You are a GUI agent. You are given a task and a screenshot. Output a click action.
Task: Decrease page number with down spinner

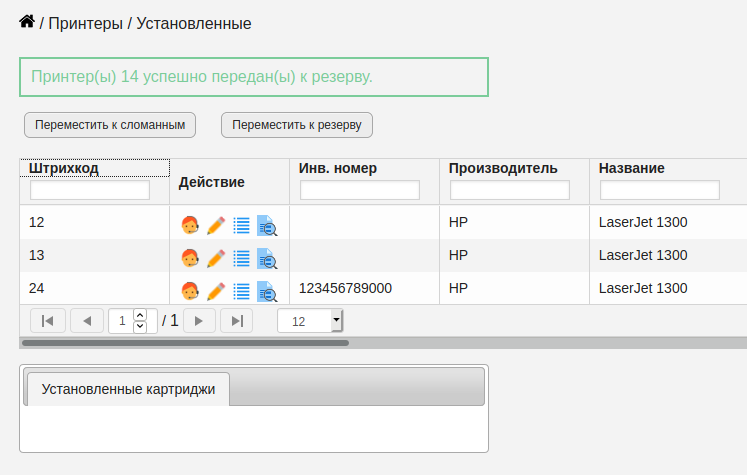click(x=140, y=326)
